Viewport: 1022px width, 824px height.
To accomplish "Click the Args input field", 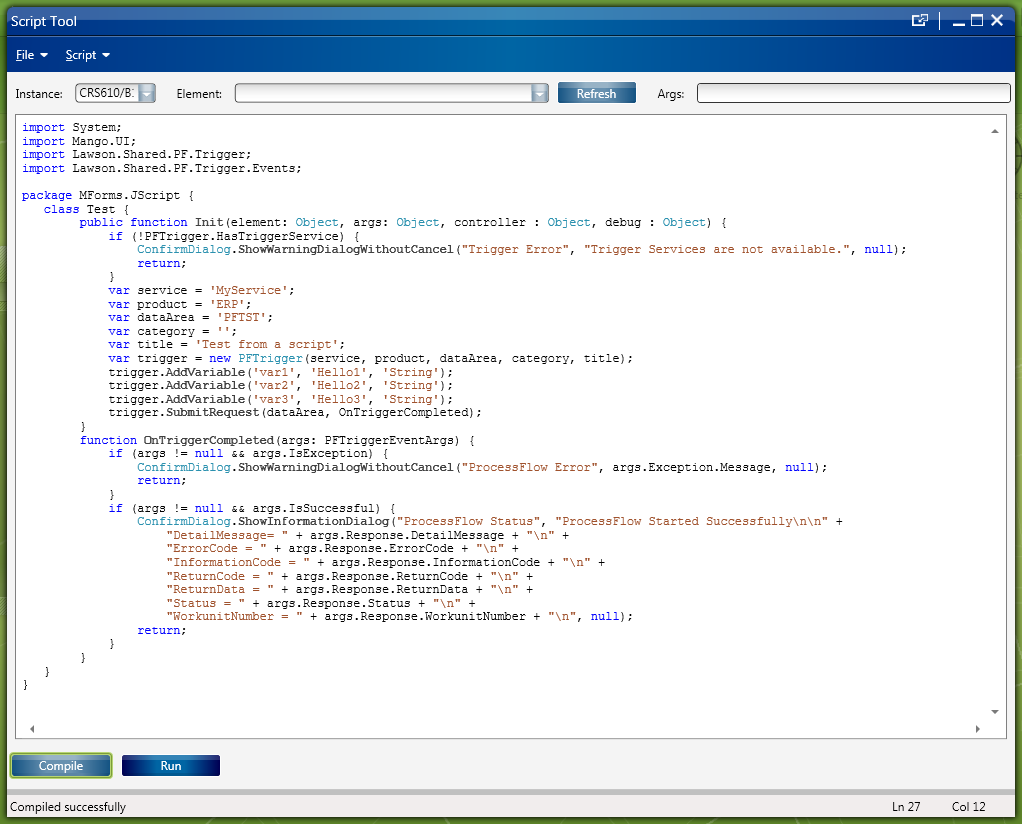I will (853, 94).
